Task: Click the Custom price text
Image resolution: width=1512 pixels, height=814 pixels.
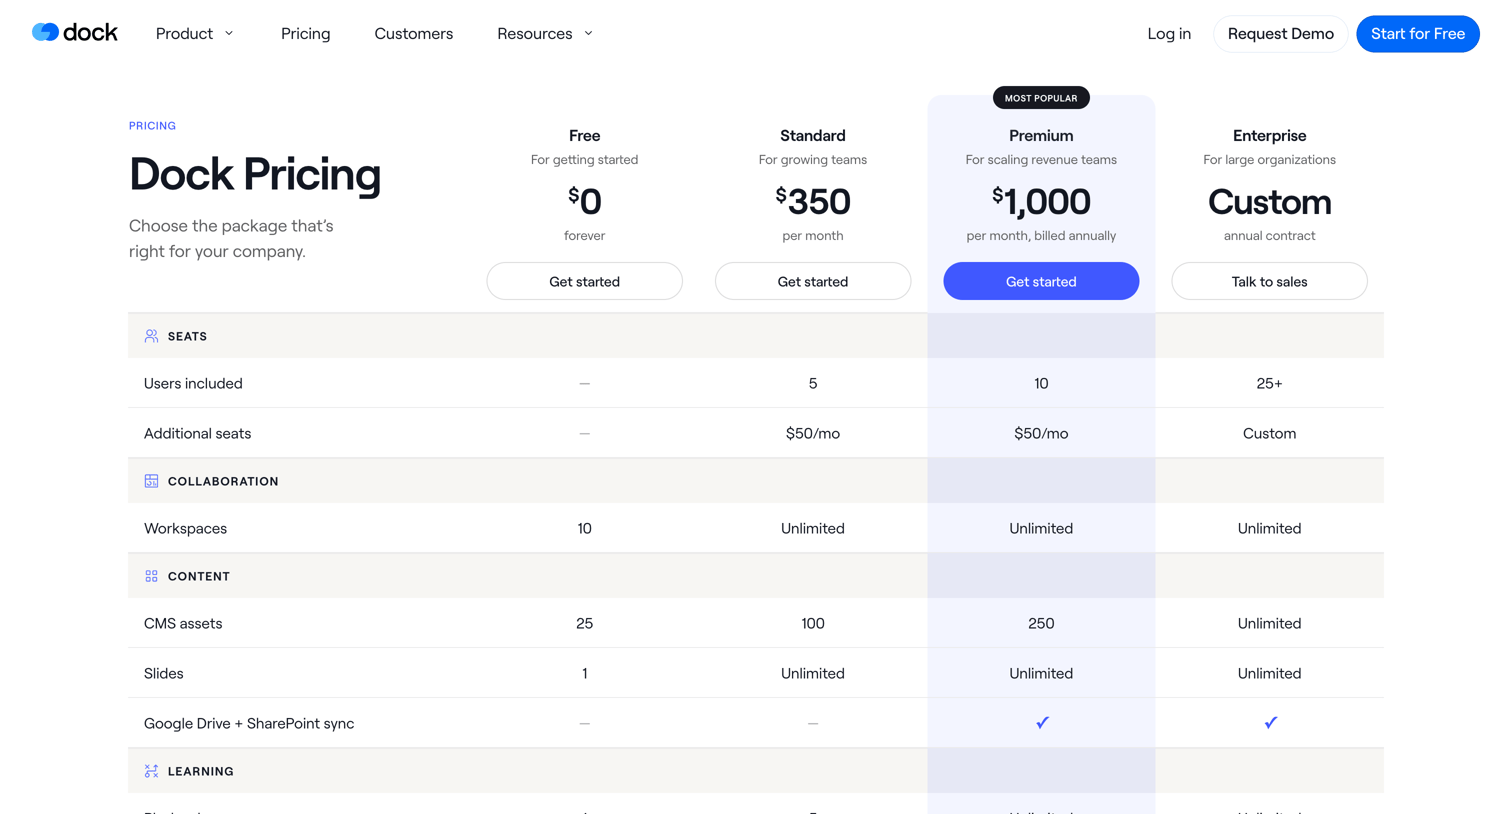Action: click(x=1269, y=202)
